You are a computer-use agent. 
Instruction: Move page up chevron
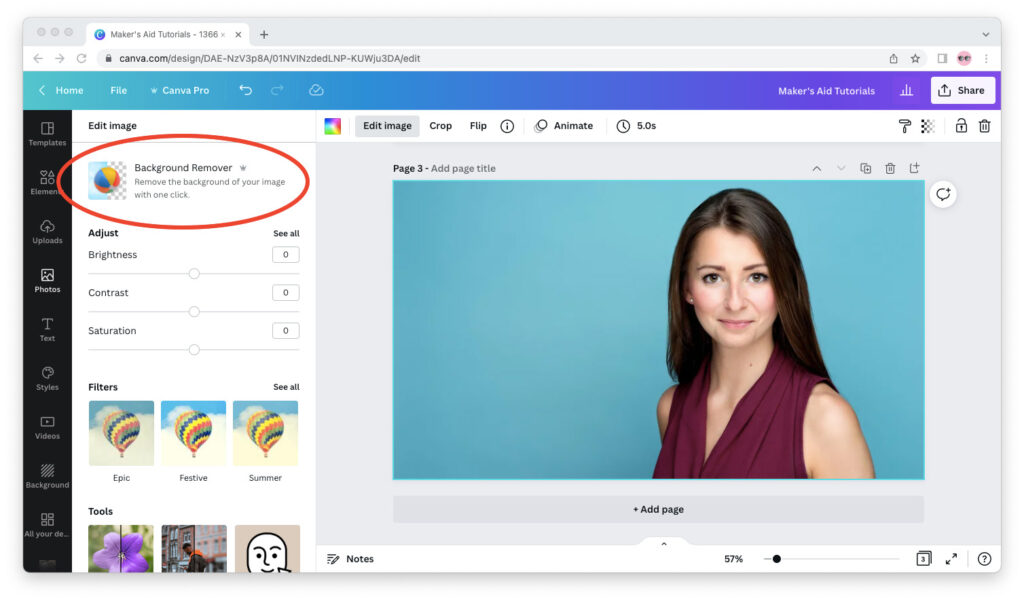point(816,169)
